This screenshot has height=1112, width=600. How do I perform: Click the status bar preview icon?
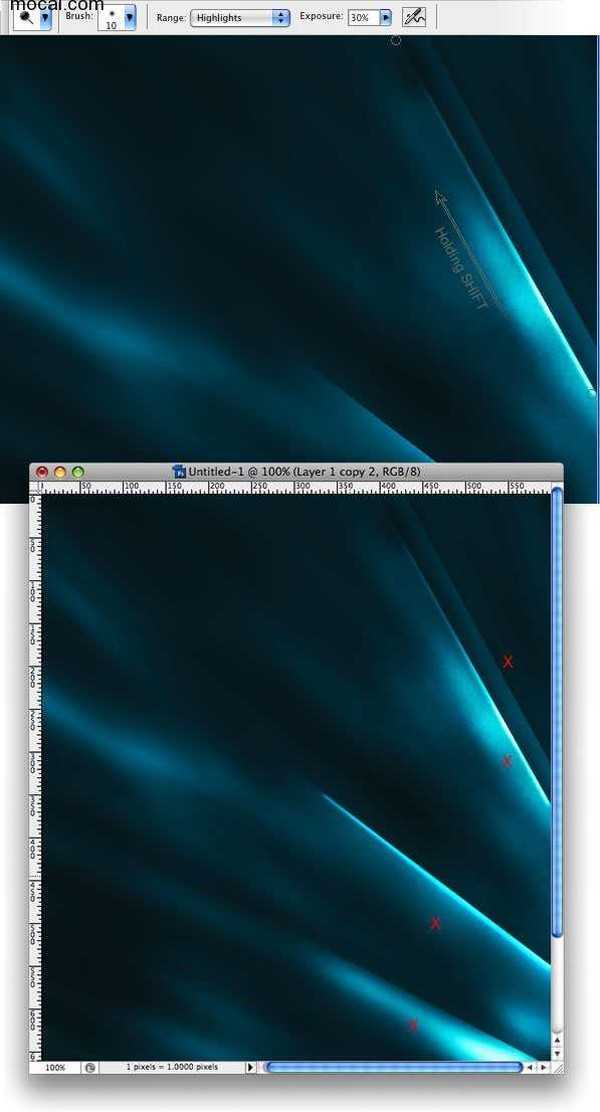click(90, 1067)
